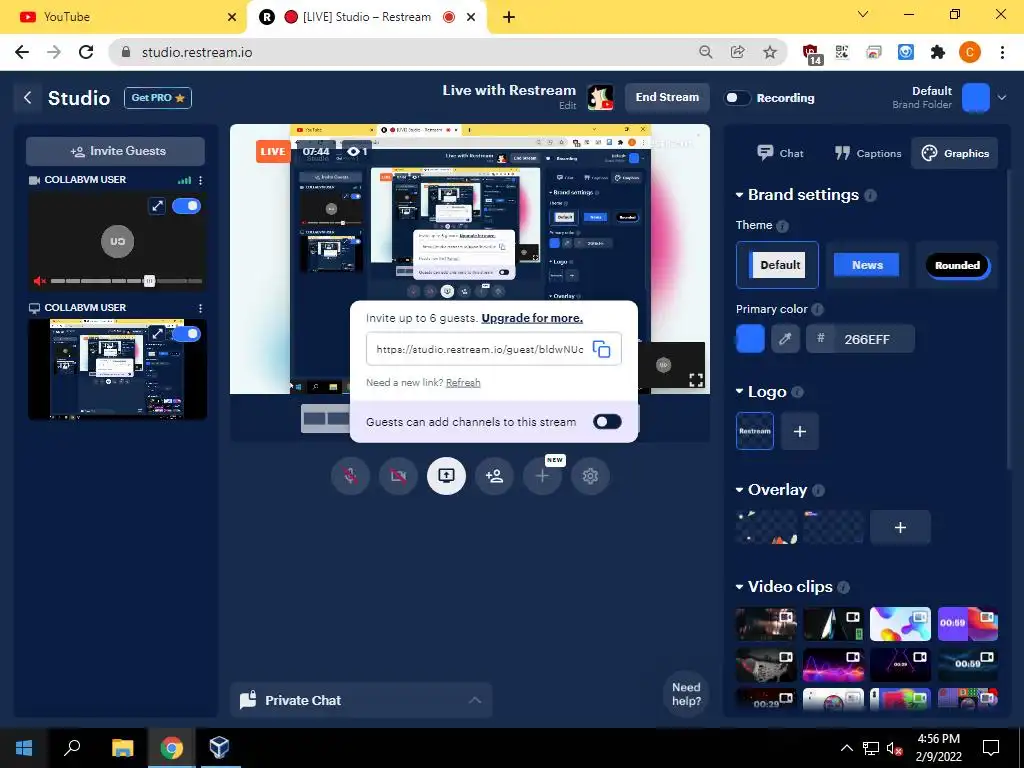Expand the first COLLABVM USER camera source
The height and width of the screenshot is (768, 1024).
[x=157, y=206]
